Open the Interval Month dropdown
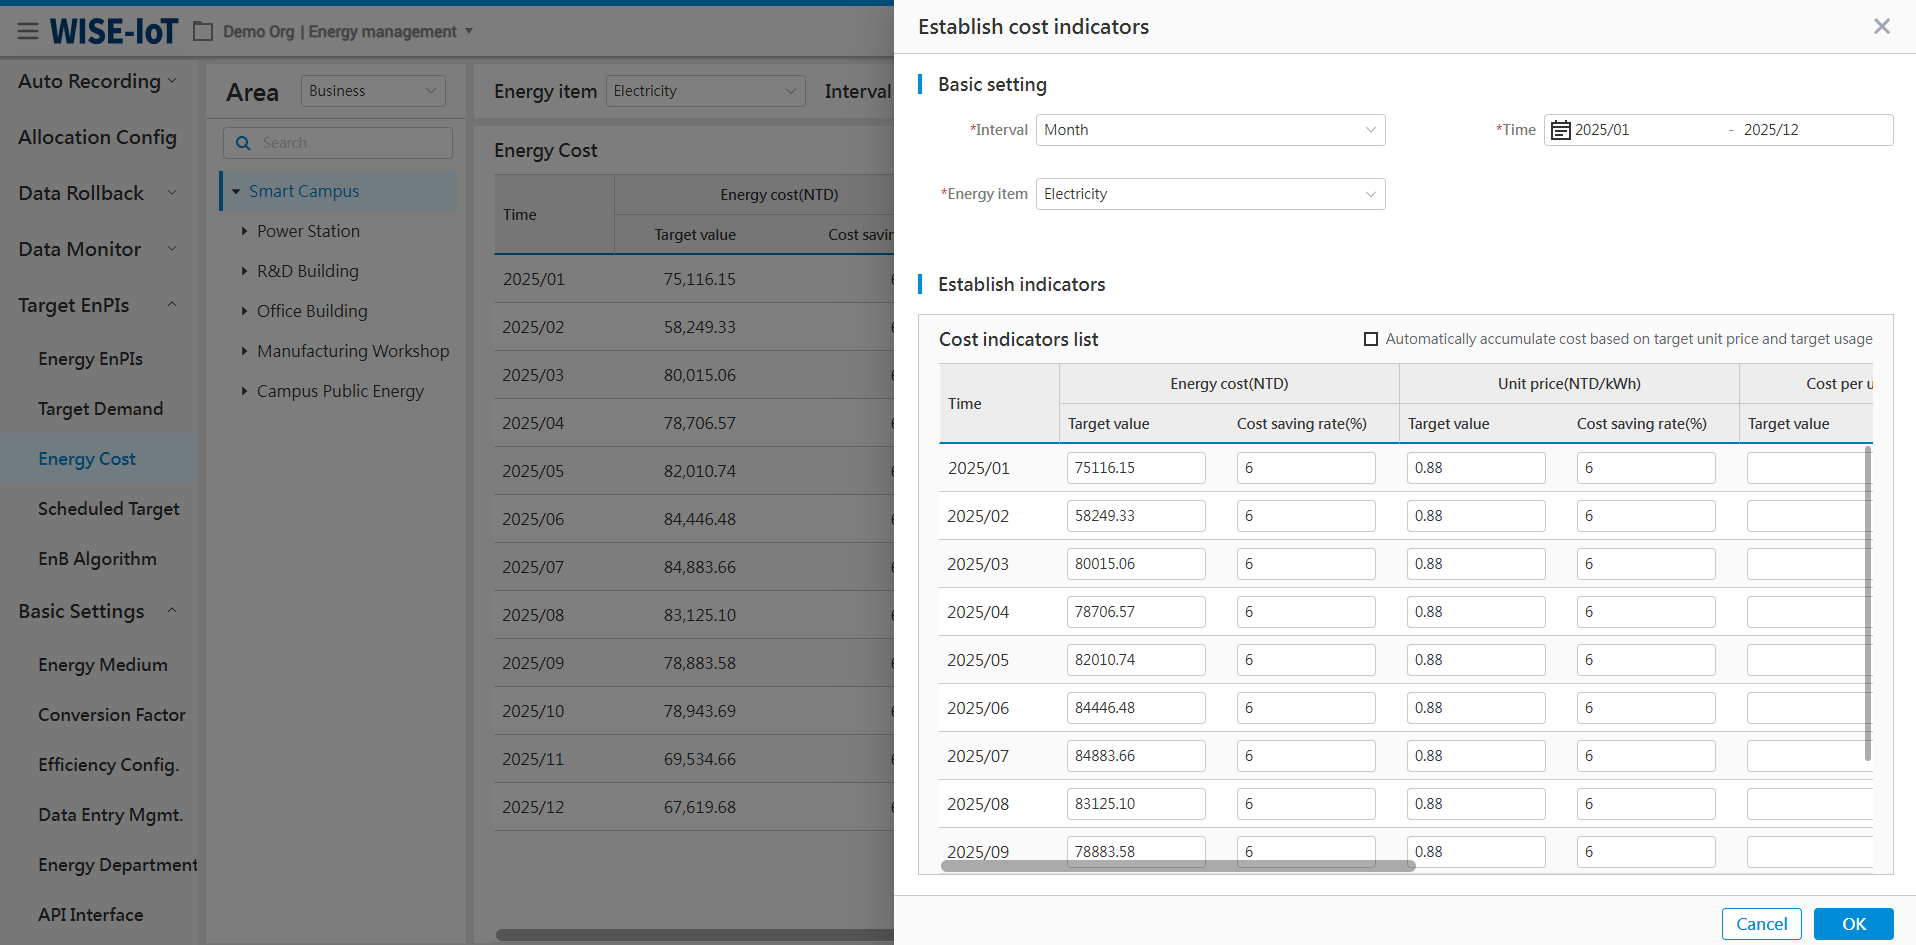 coord(1210,130)
